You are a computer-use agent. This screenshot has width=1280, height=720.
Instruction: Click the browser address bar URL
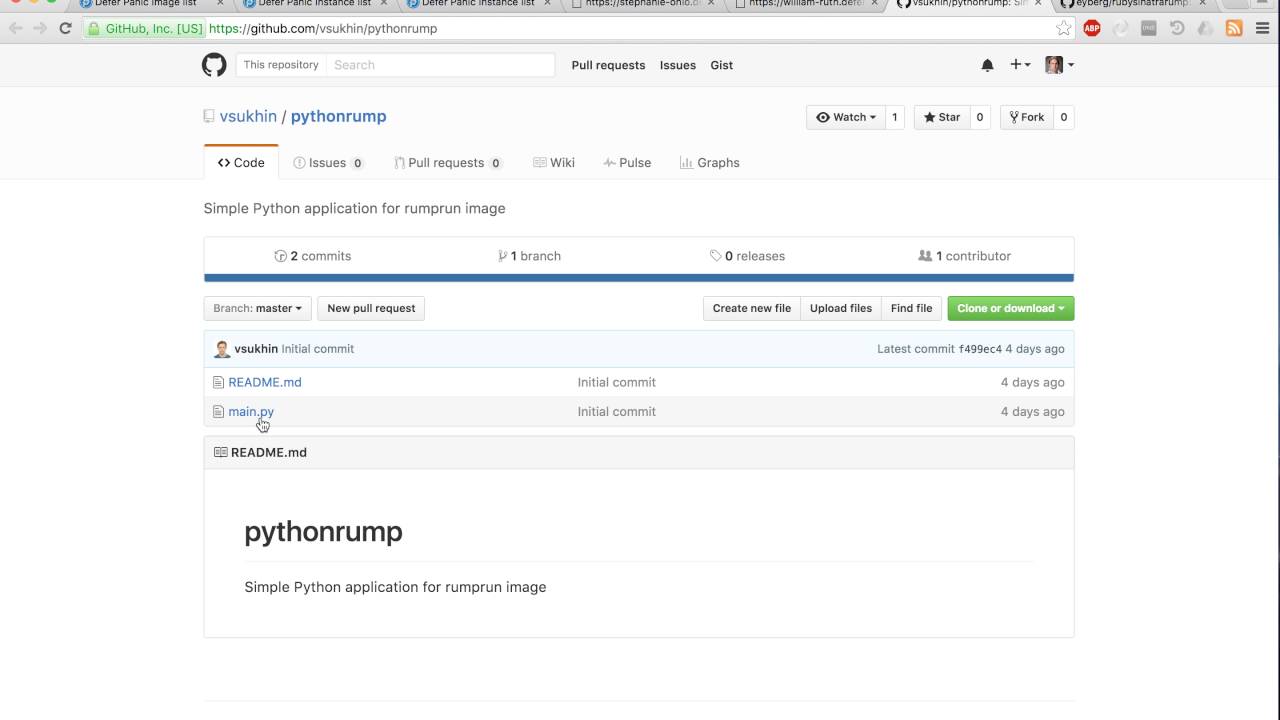[x=323, y=28]
